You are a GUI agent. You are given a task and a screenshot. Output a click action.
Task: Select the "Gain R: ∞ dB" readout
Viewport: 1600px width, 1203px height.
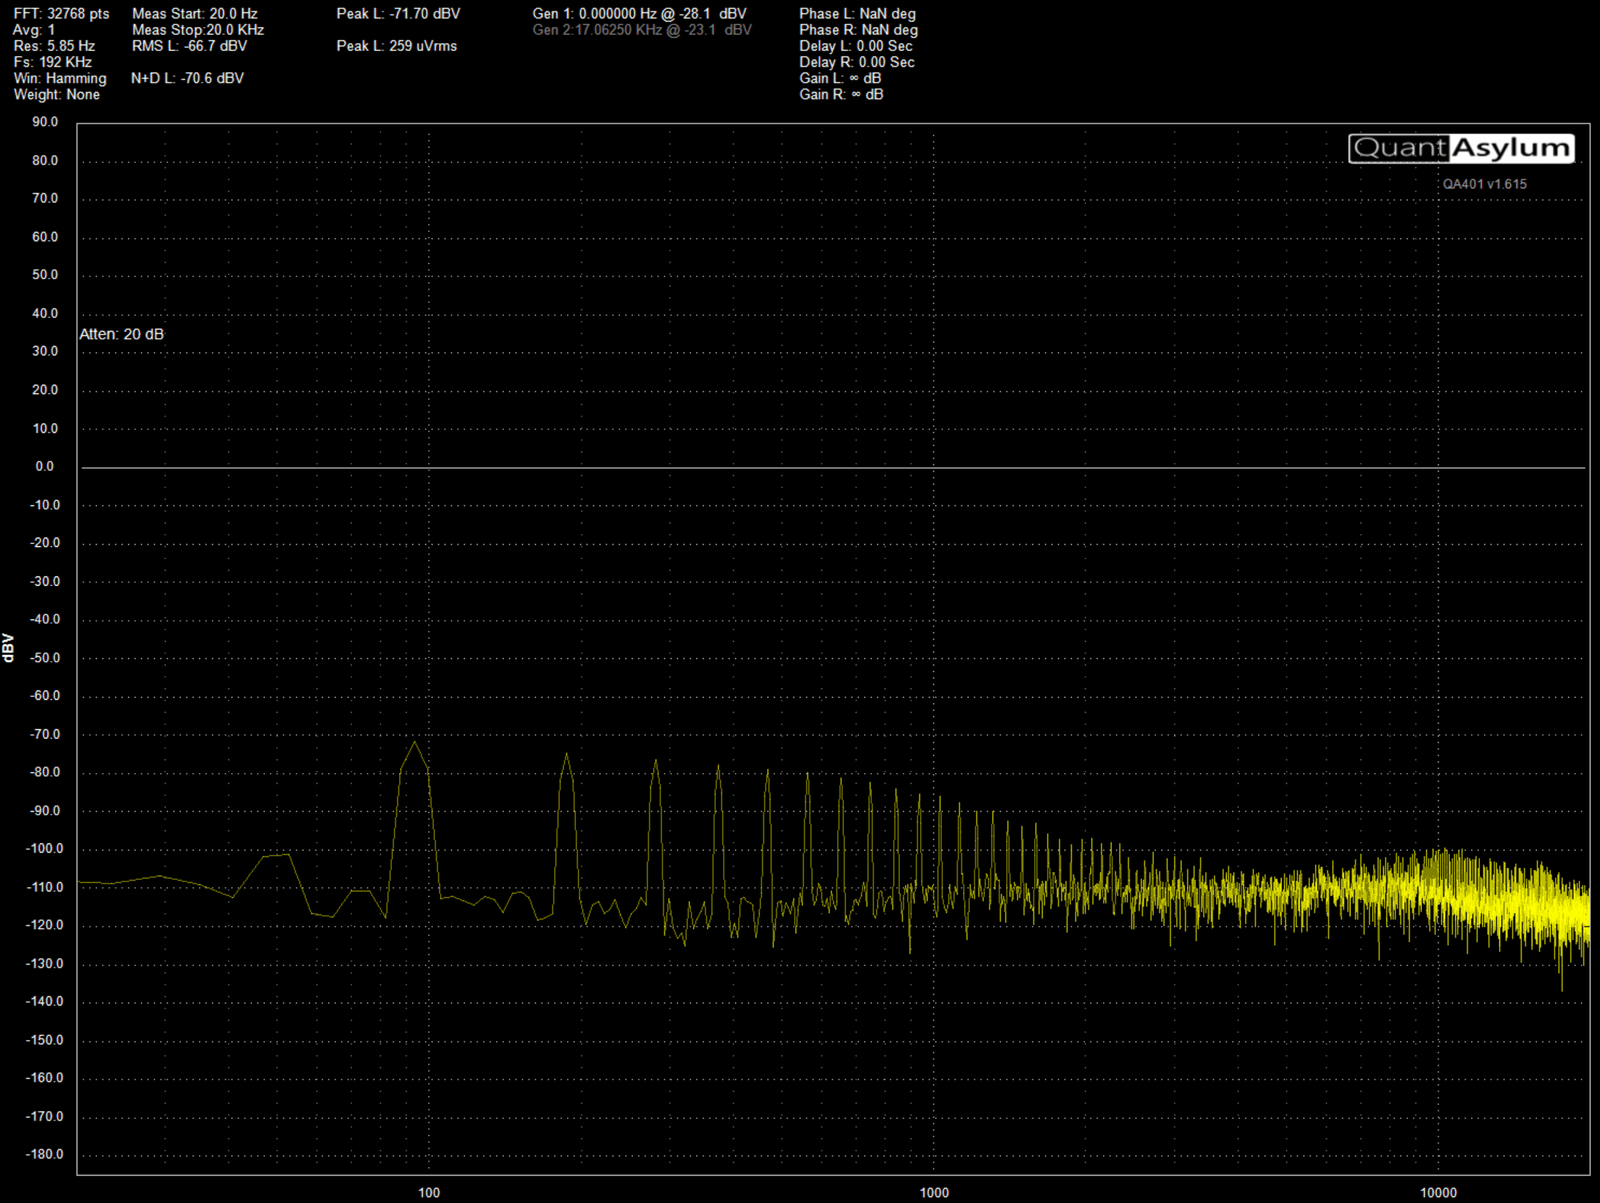tap(841, 94)
